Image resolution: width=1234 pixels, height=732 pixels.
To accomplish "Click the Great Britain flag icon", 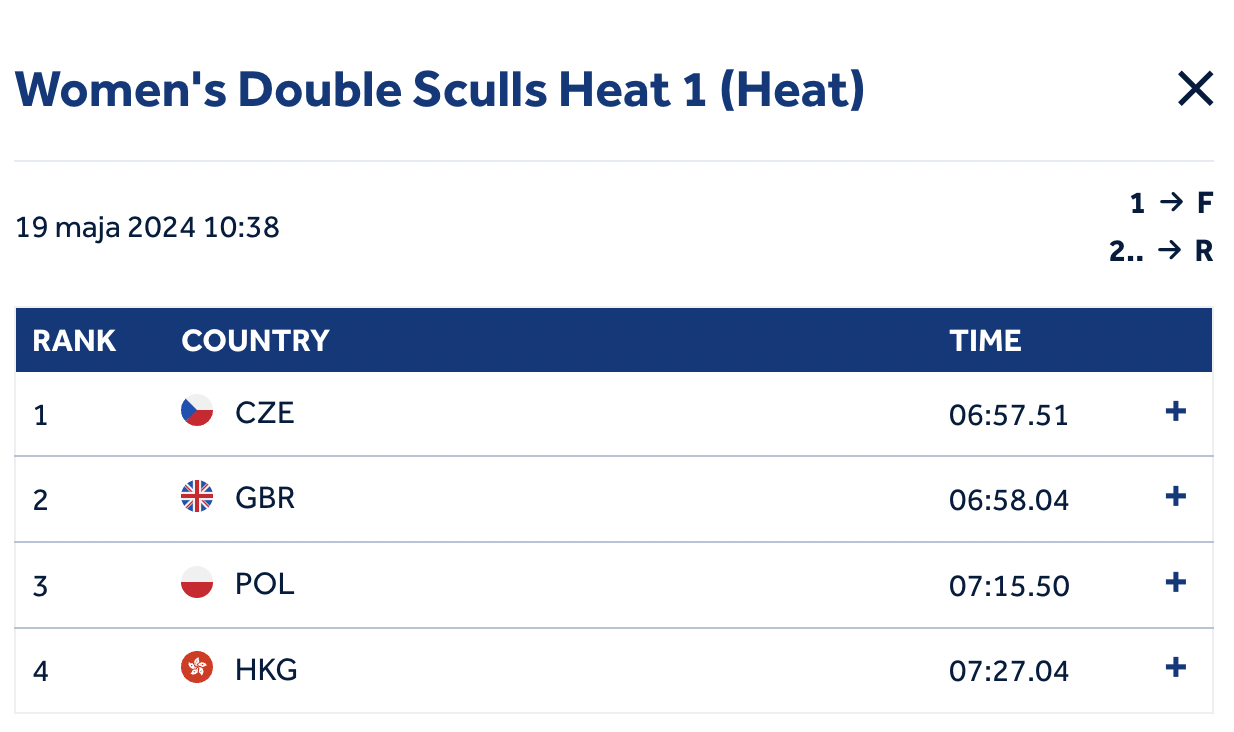I will [x=197, y=497].
